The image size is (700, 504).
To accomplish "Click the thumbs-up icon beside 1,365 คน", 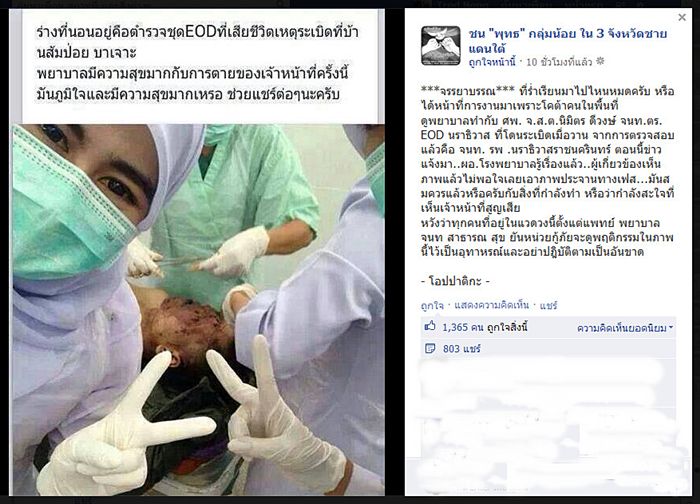I will click(x=430, y=326).
